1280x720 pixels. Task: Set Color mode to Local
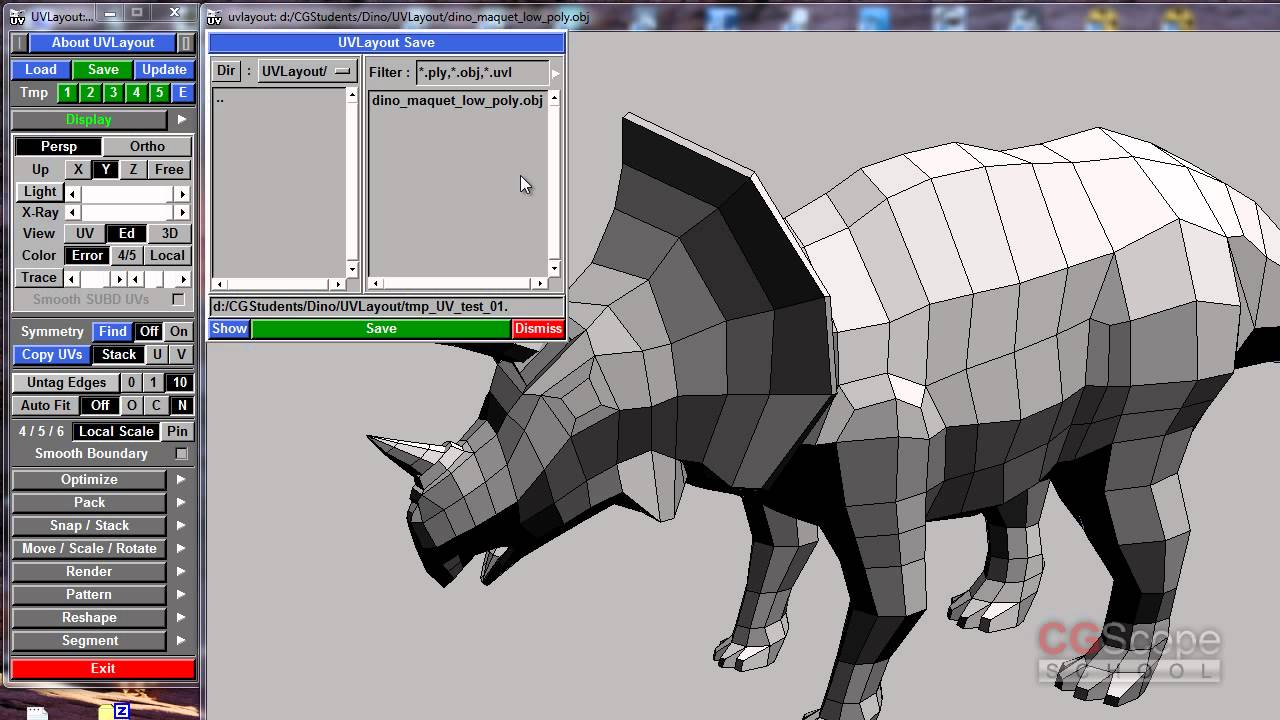pos(167,256)
